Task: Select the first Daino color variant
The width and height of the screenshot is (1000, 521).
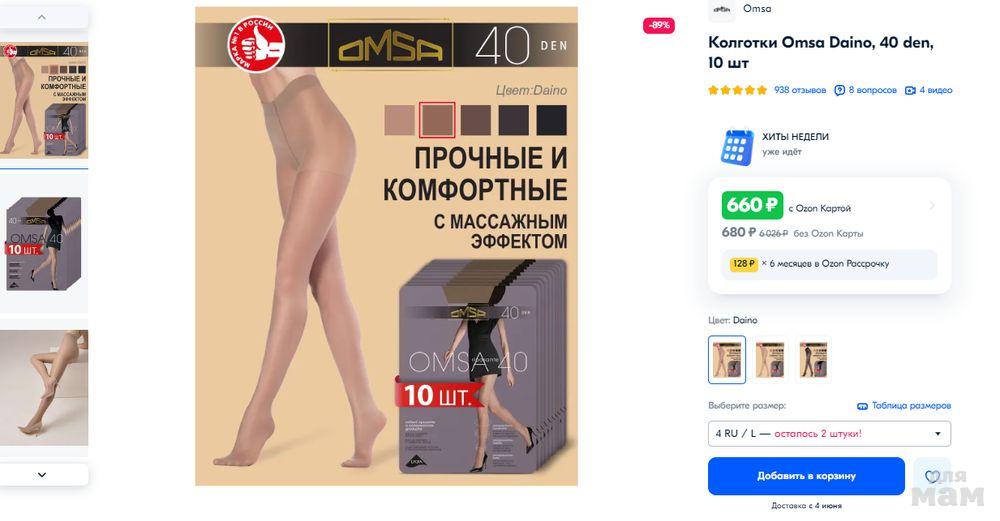Action: [x=726, y=360]
